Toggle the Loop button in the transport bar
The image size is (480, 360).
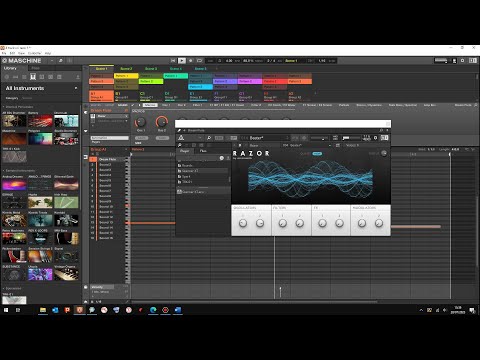click(x=199, y=60)
